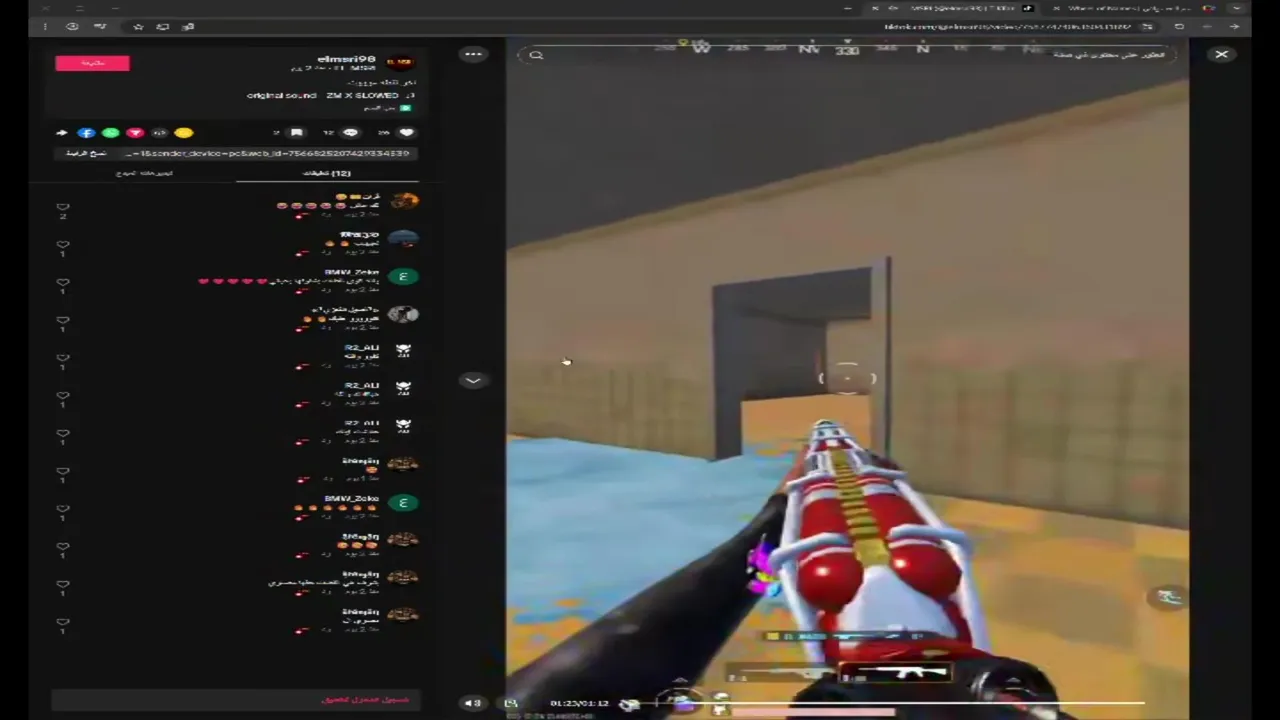Switch to the comments (12) tab
The height and width of the screenshot is (720, 1280).
tap(328, 173)
